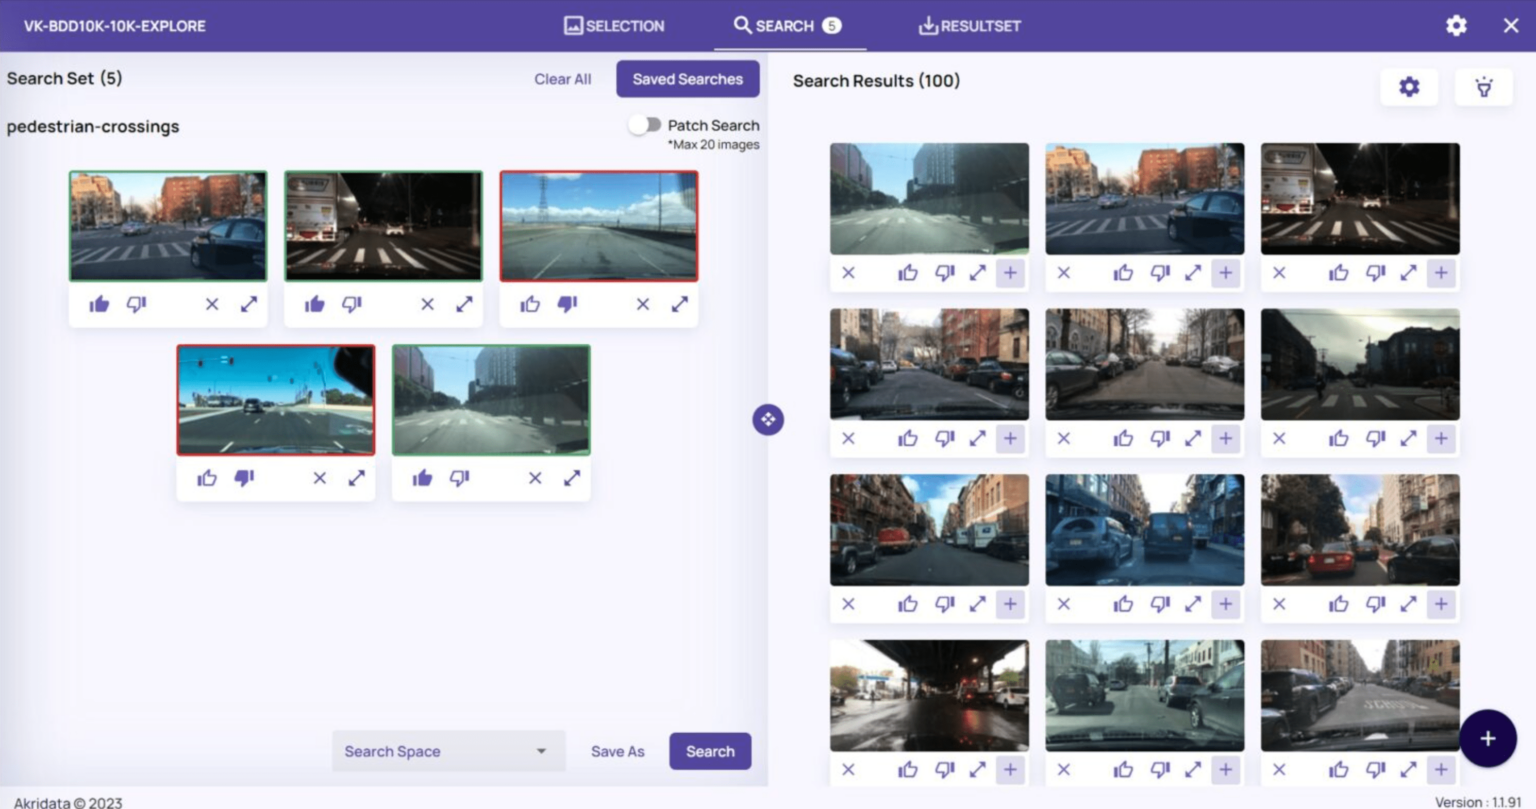Open the Search Results settings gear
1536x809 pixels.
coord(1409,86)
